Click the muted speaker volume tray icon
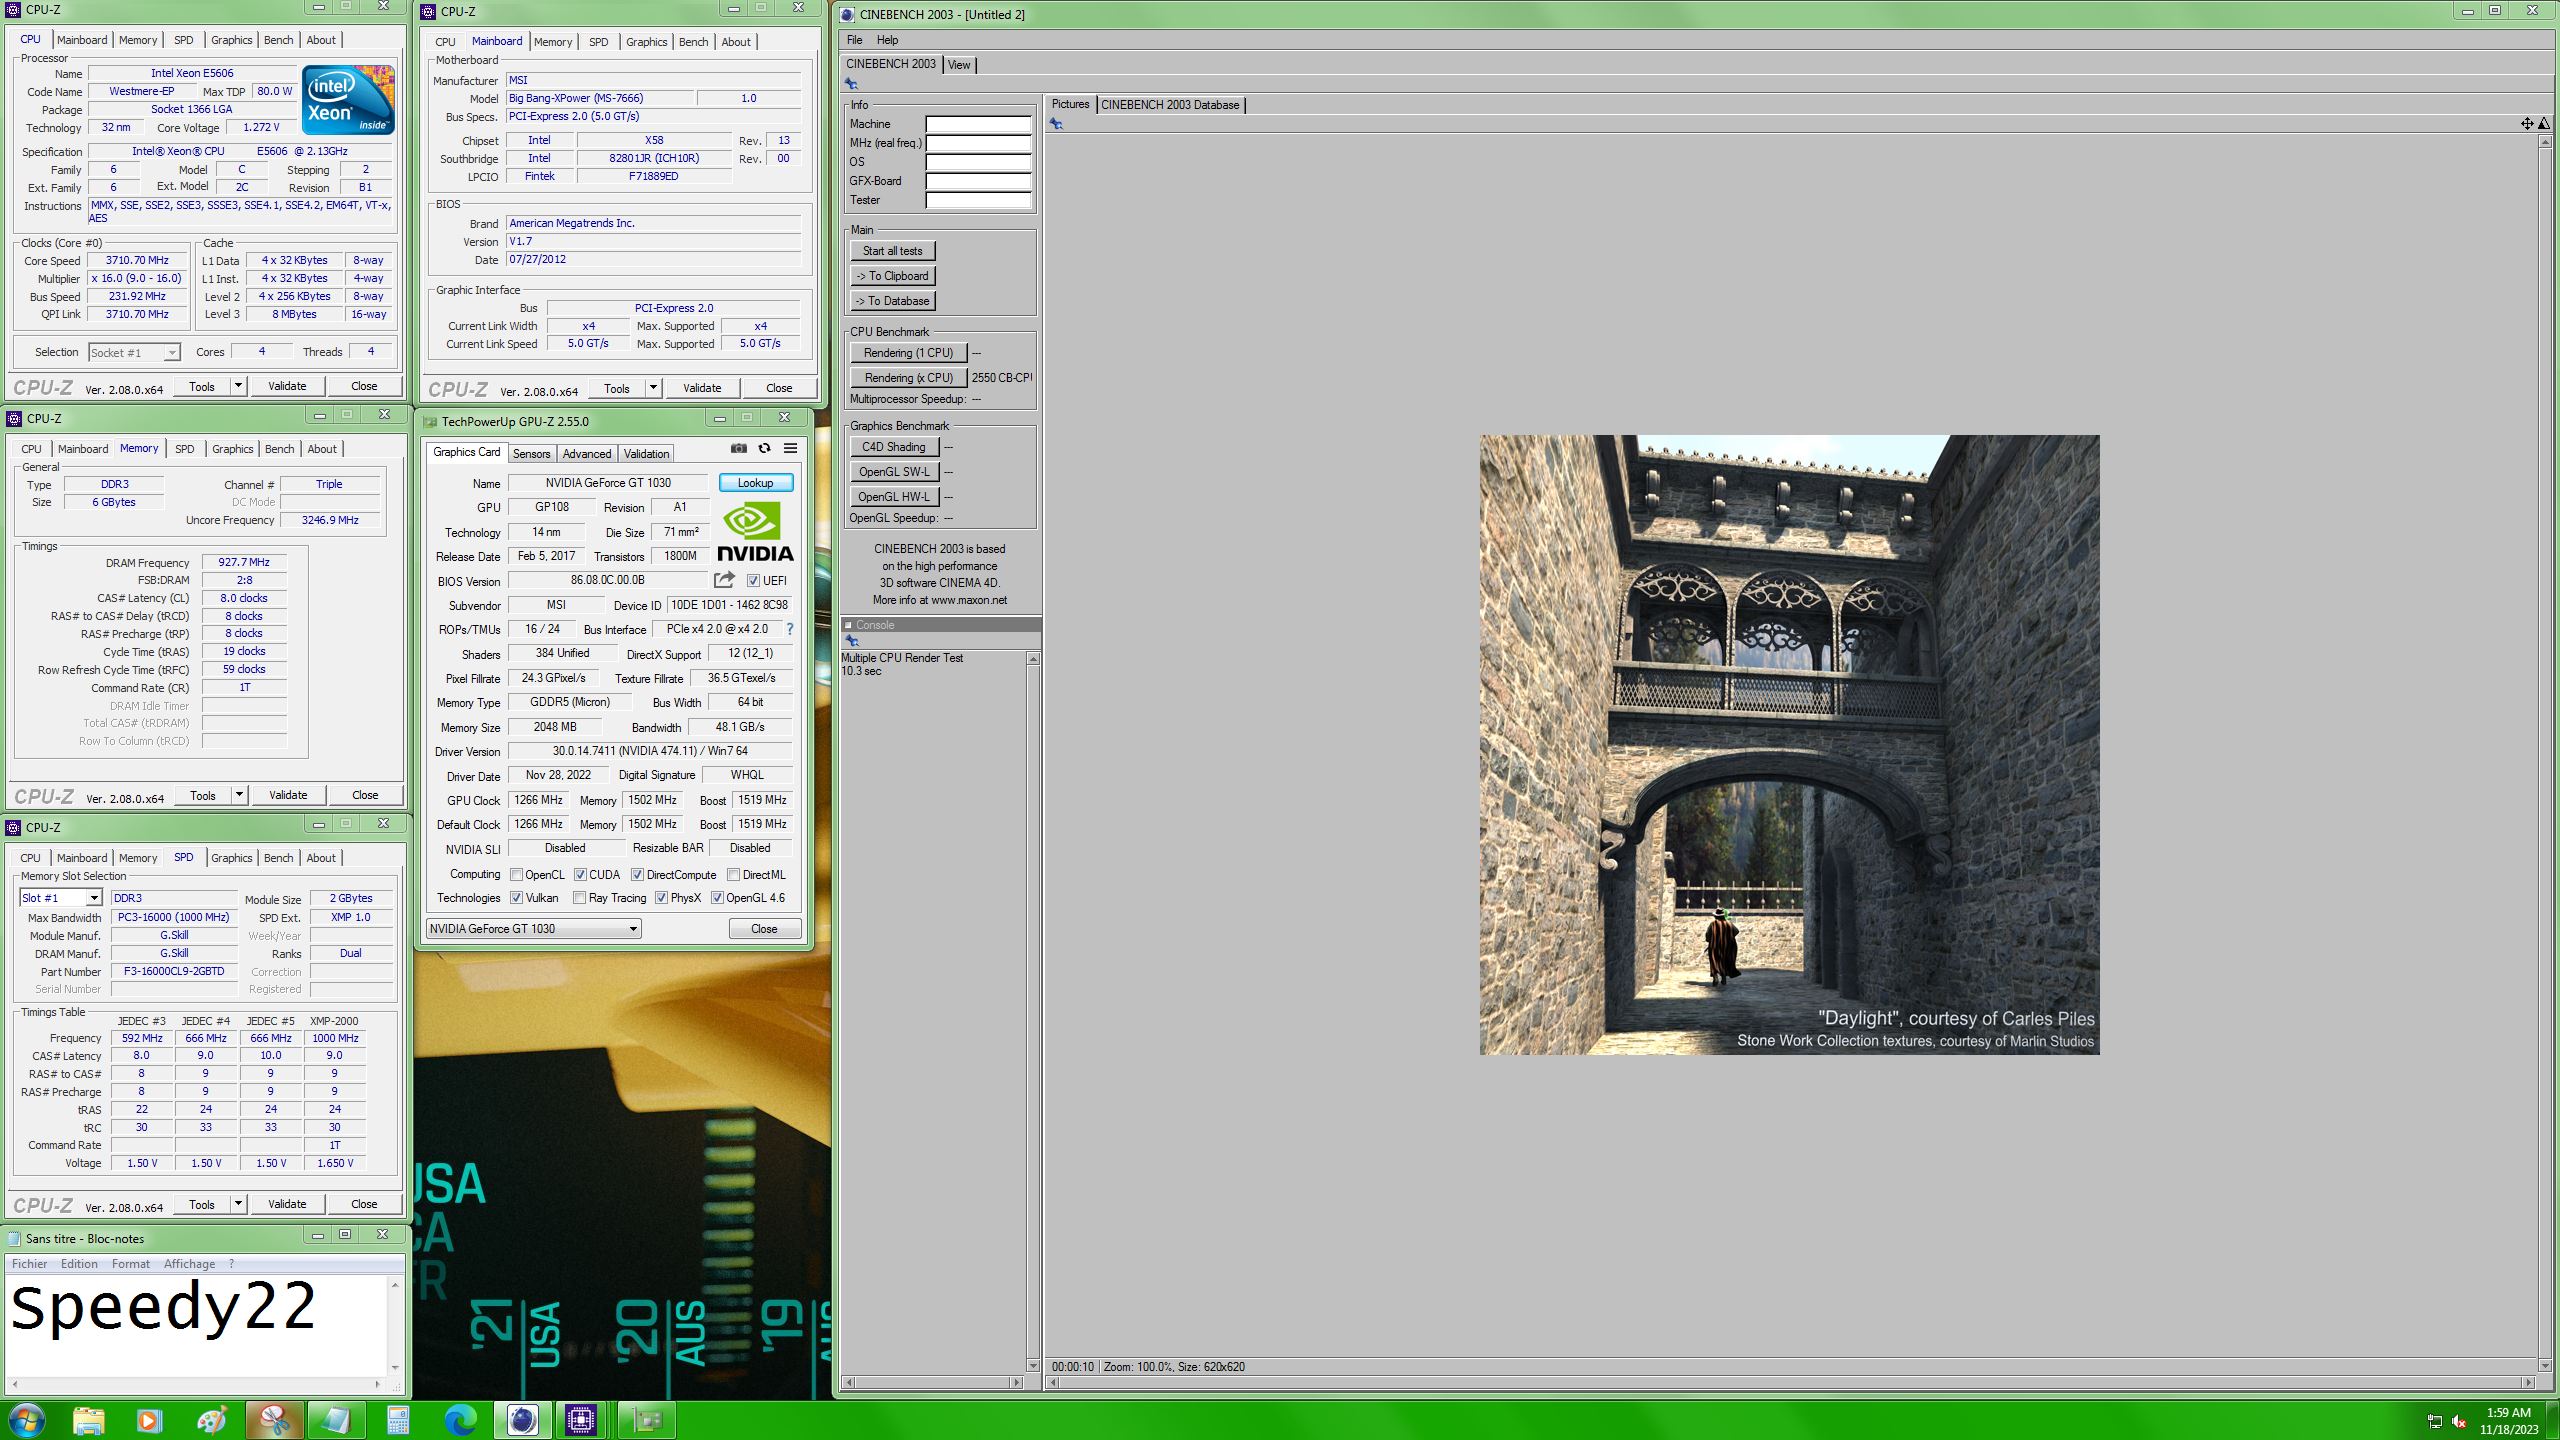 2459,1422
